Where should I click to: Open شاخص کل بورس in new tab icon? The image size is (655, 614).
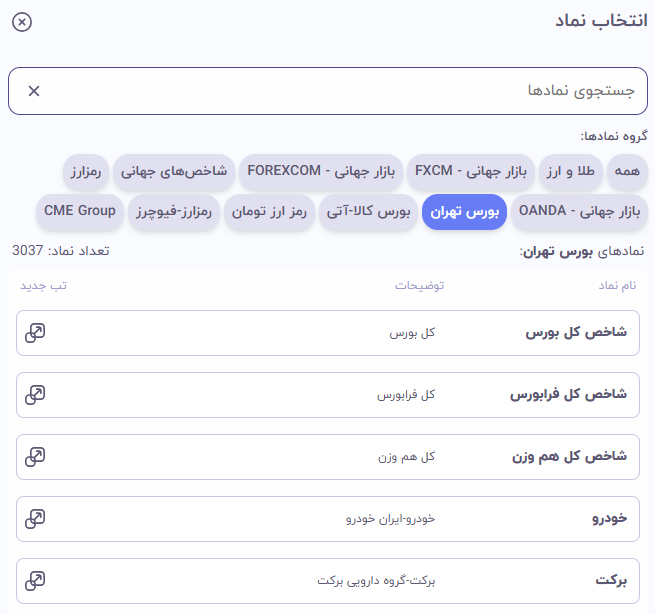(x=35, y=333)
